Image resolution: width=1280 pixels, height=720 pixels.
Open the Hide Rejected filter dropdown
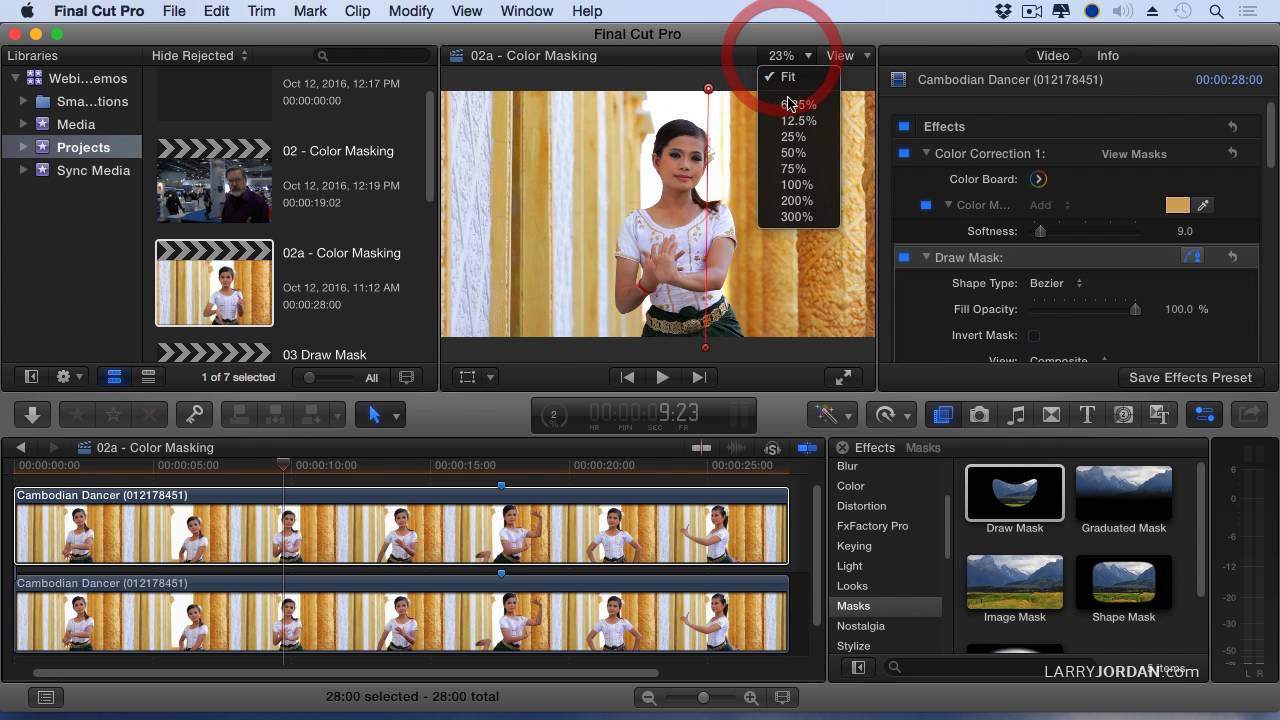199,56
